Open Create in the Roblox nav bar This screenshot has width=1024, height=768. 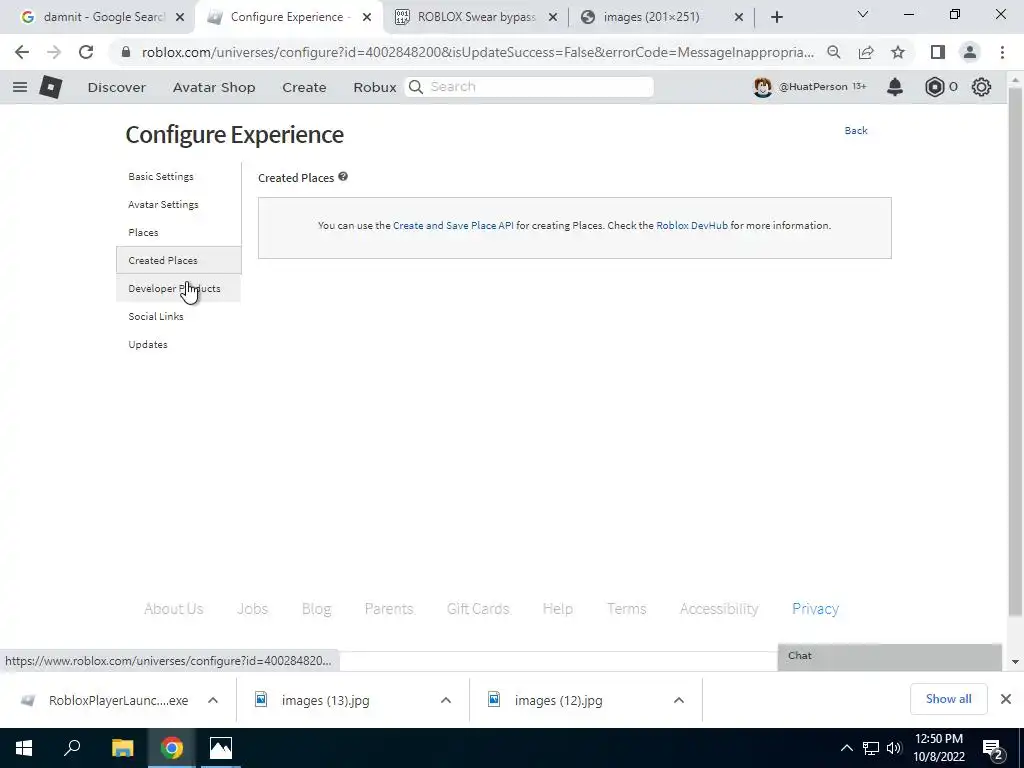304,87
